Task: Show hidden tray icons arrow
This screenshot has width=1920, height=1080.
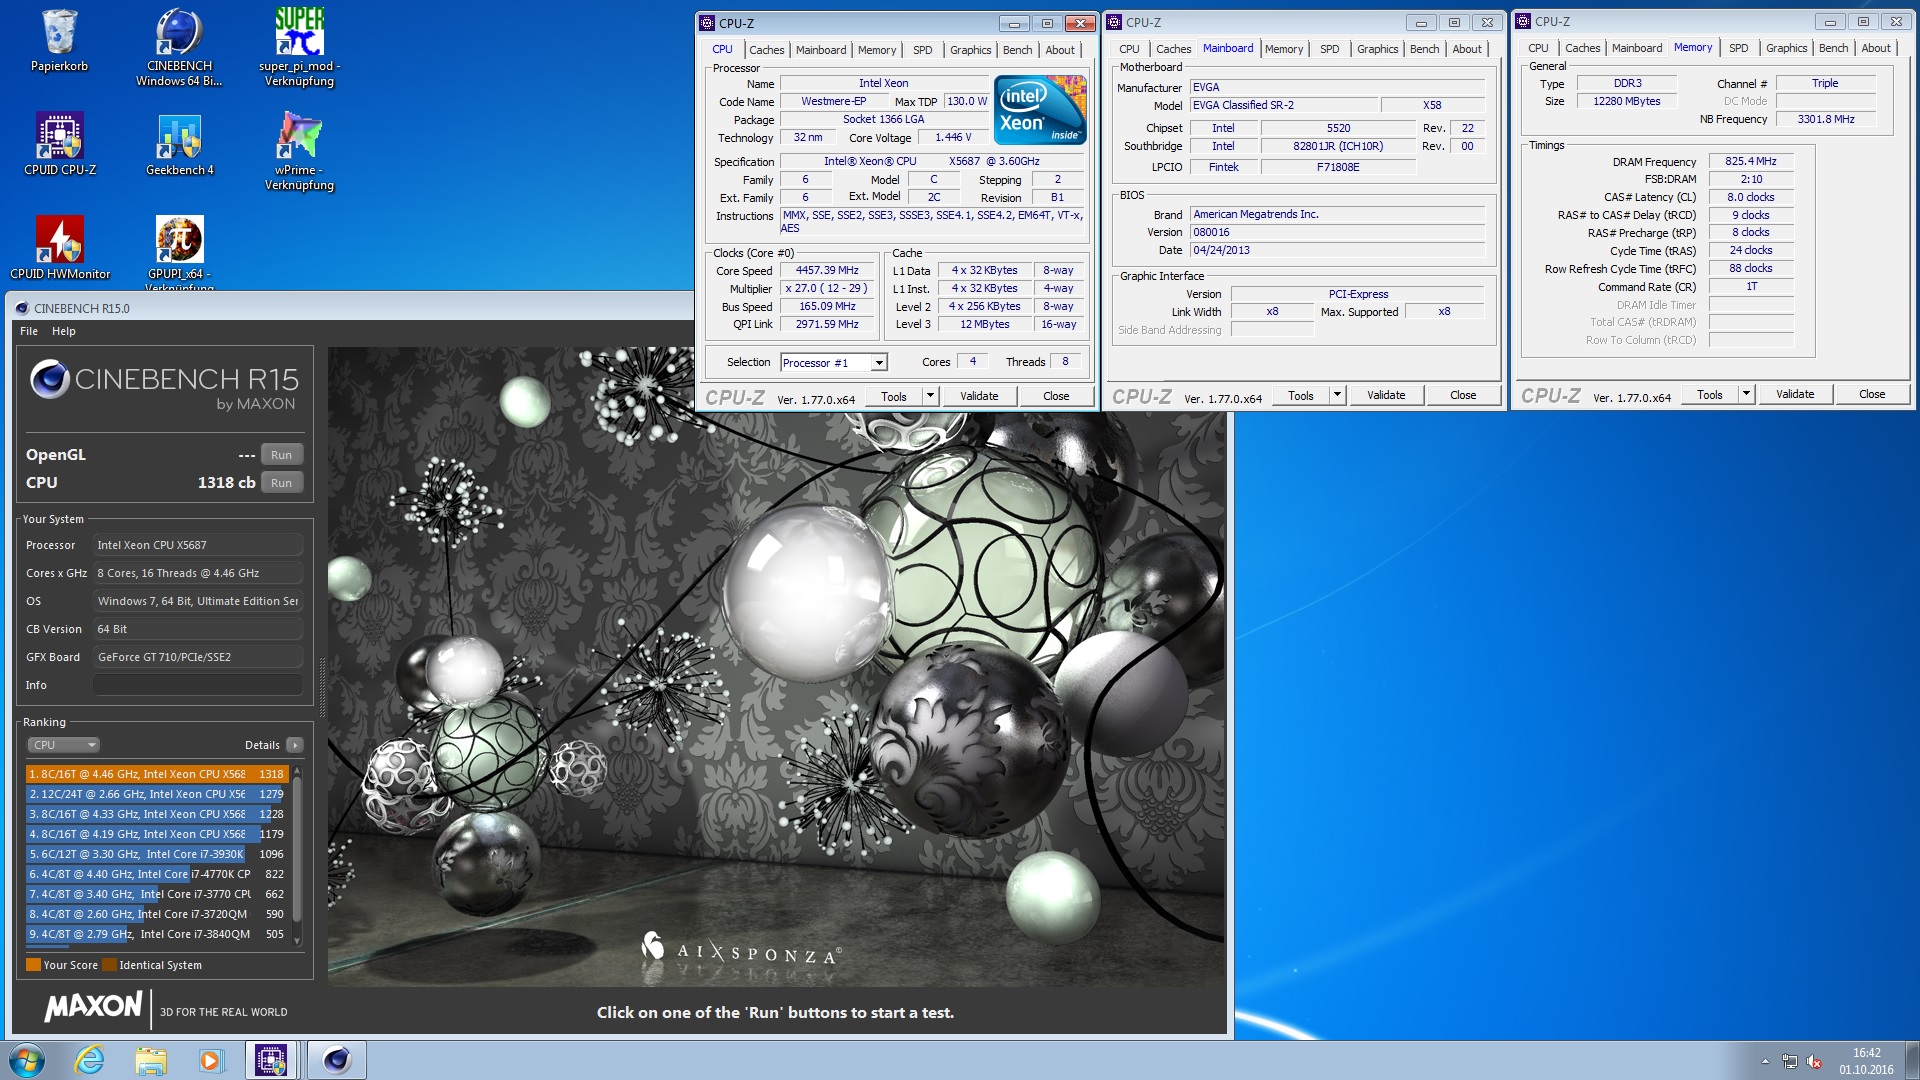Action: click(1765, 1062)
